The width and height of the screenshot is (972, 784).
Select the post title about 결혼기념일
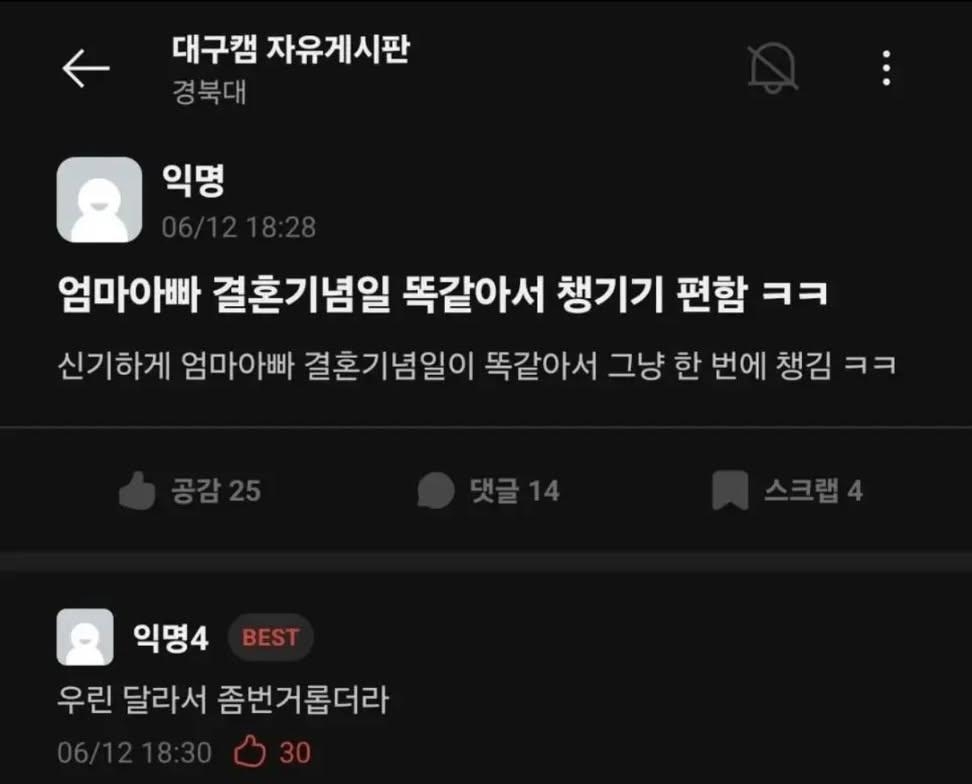click(443, 294)
